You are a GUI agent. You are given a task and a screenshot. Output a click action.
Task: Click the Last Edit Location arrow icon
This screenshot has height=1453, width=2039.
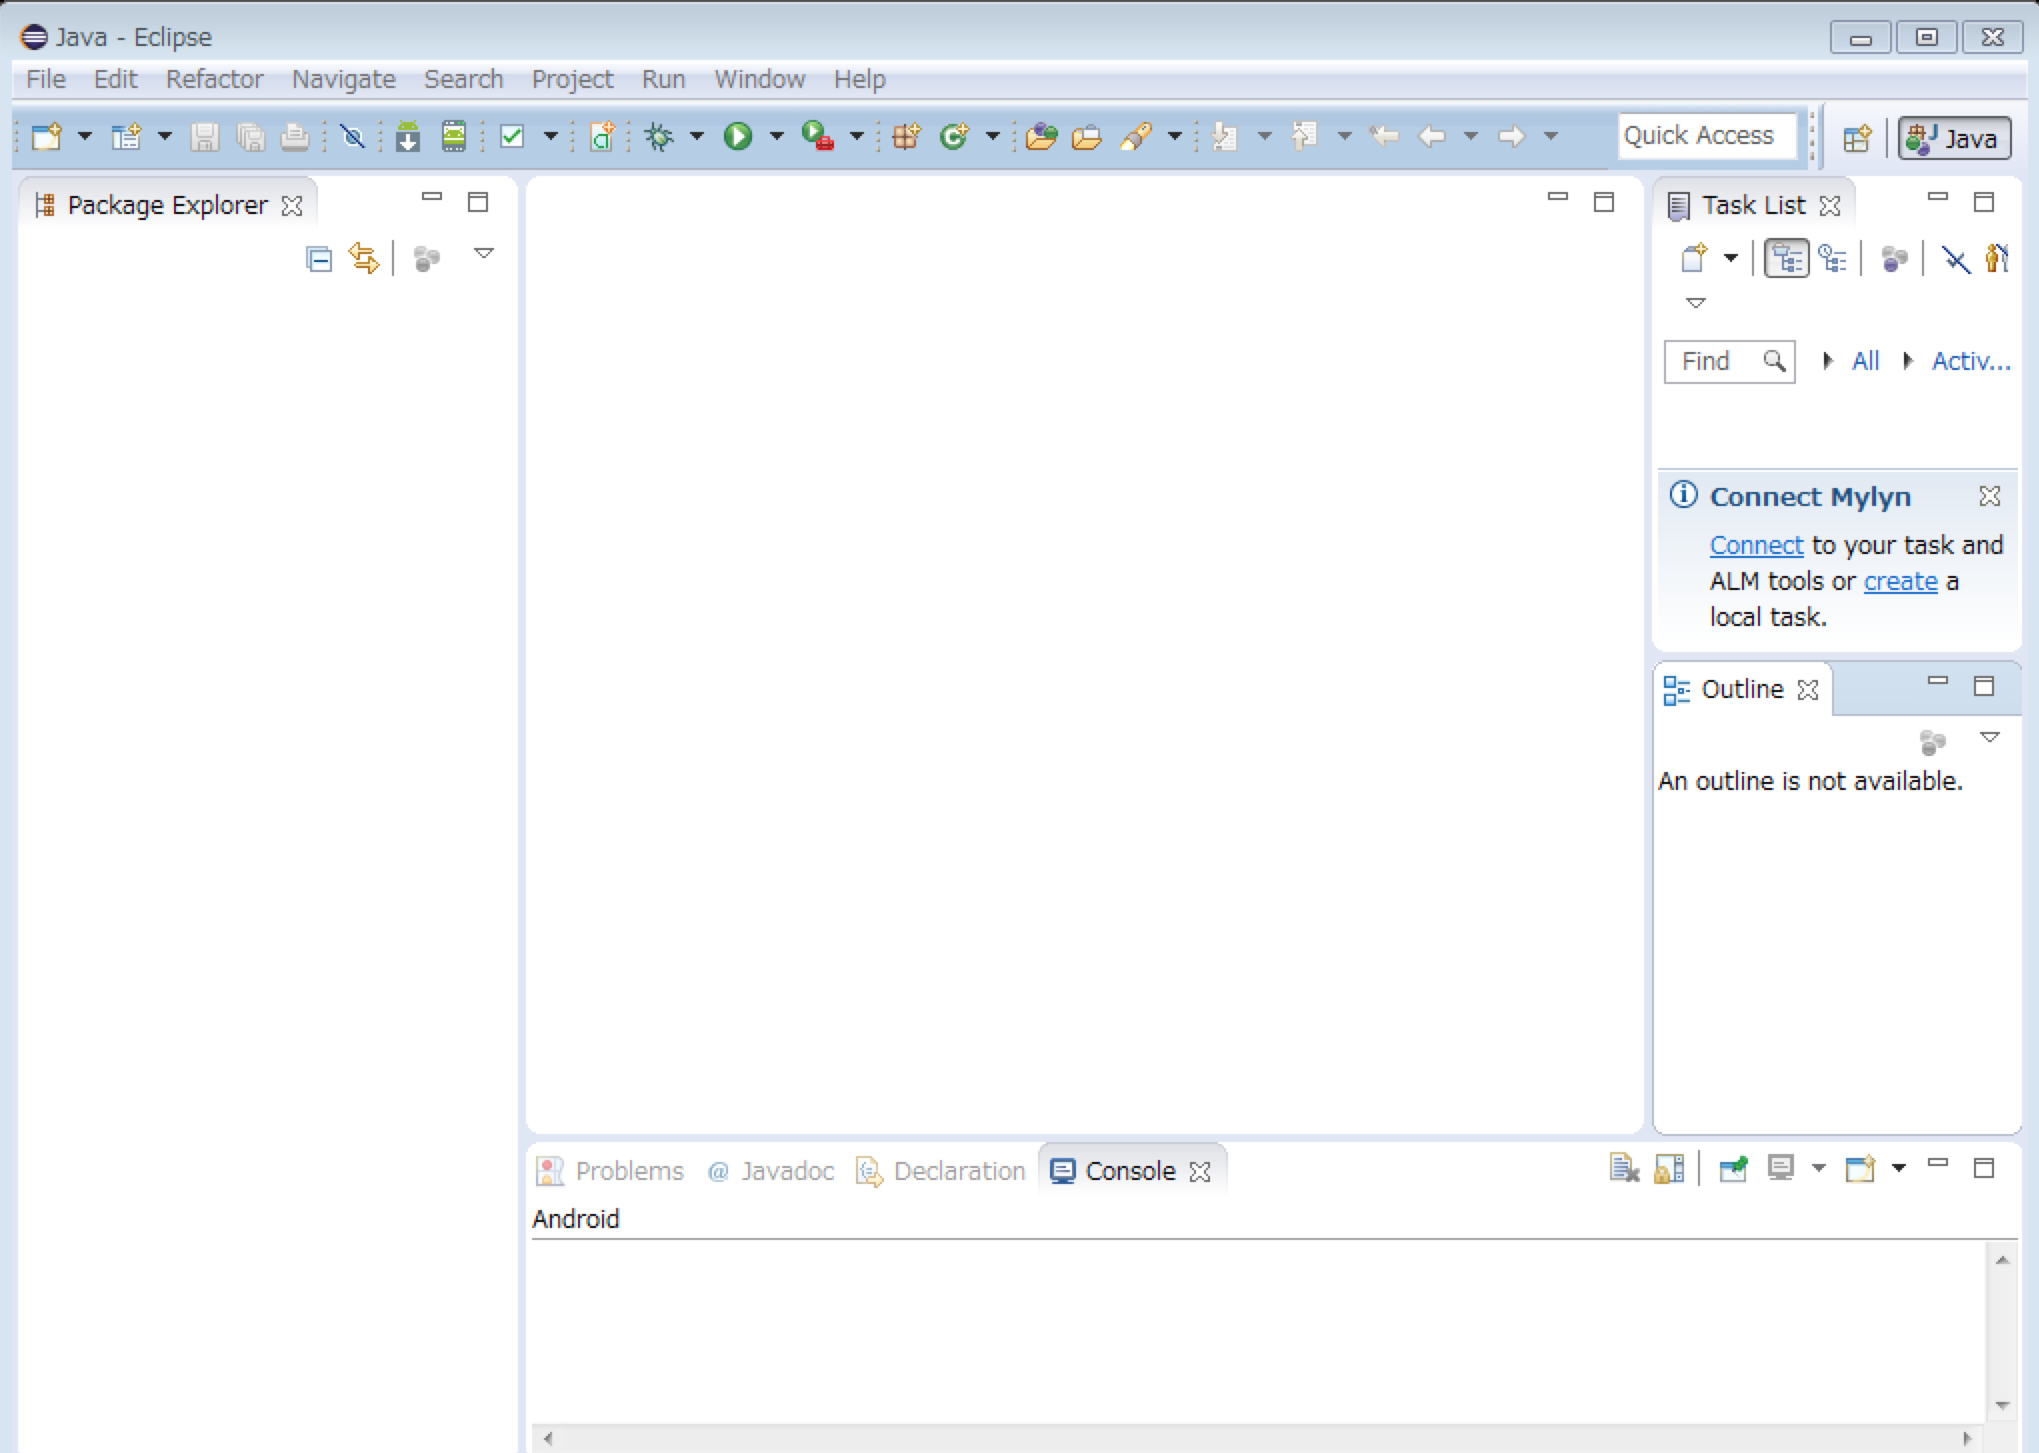click(x=1384, y=136)
